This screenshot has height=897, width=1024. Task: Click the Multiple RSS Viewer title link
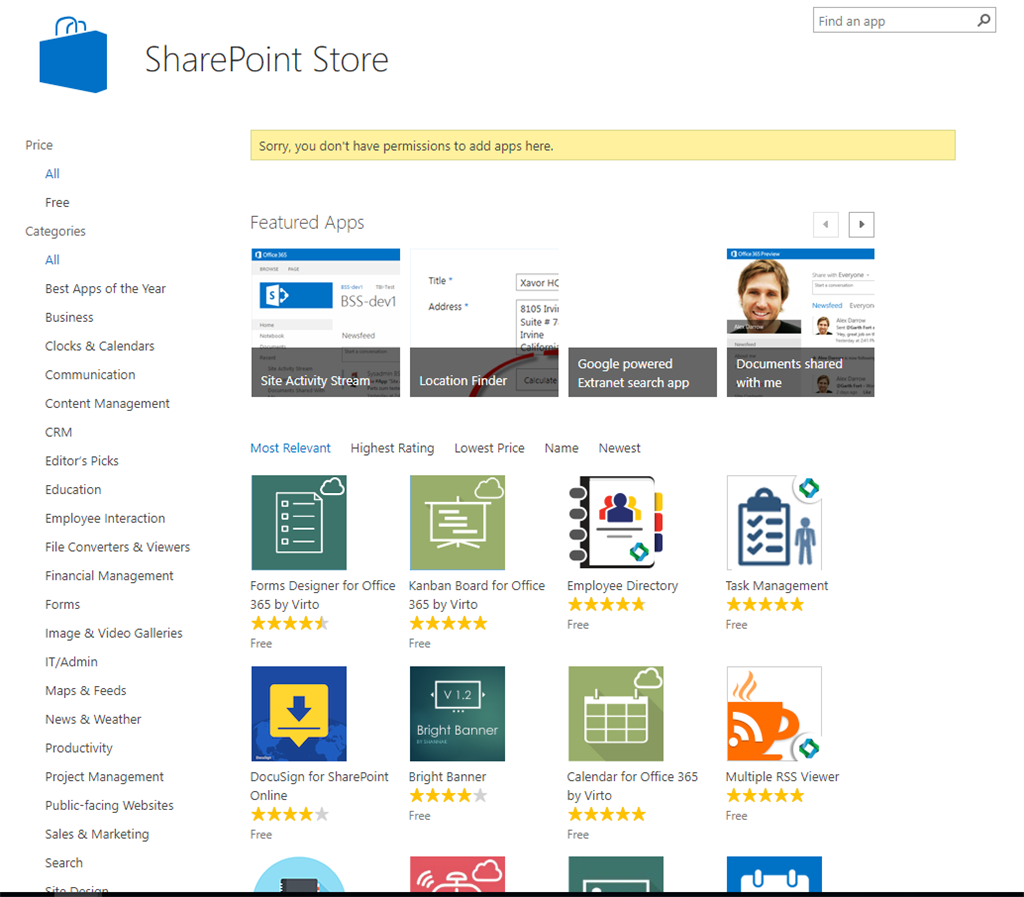coord(782,777)
